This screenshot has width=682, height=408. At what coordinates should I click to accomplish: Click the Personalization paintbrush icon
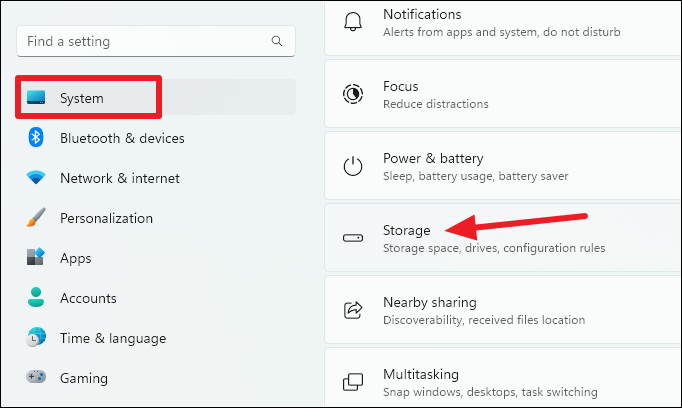[x=36, y=218]
